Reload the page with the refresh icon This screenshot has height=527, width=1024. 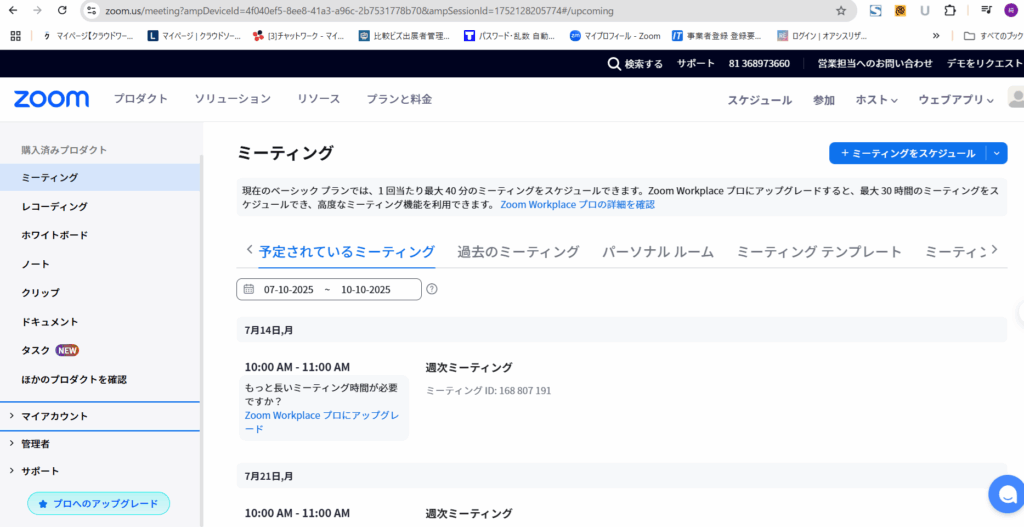62,10
